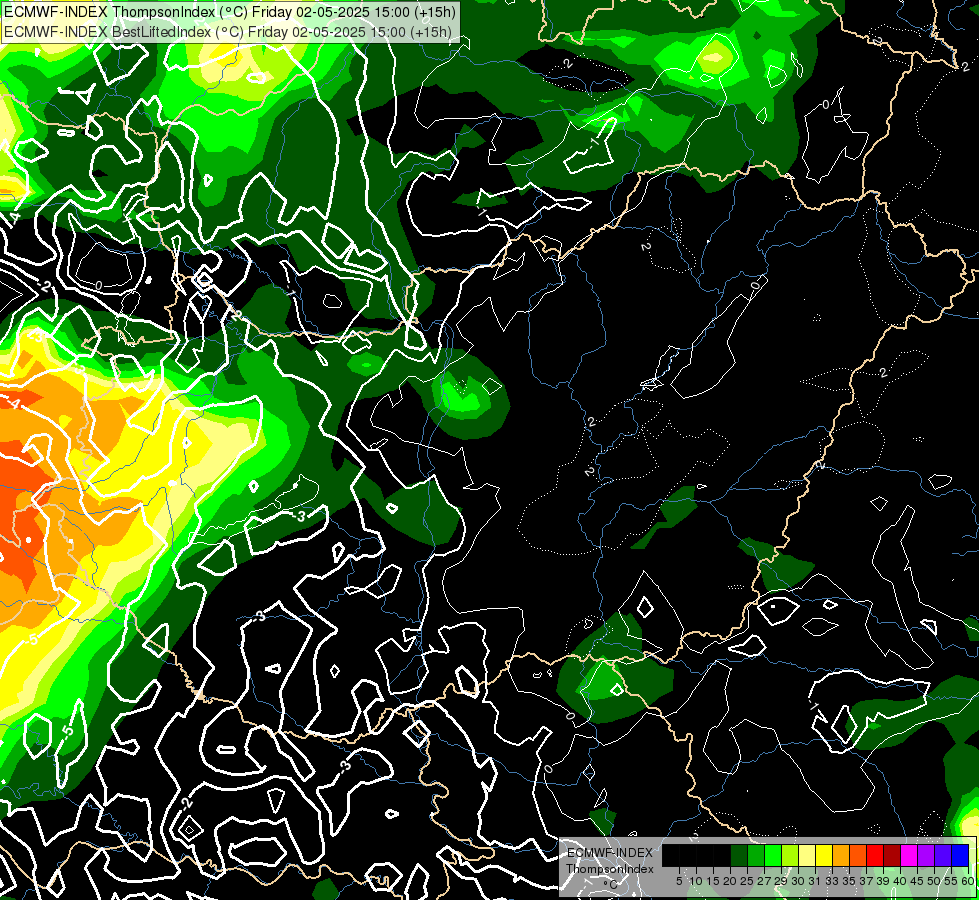Select the blue 55–60 legend swatch
The width and height of the screenshot is (979, 900).
(960, 855)
